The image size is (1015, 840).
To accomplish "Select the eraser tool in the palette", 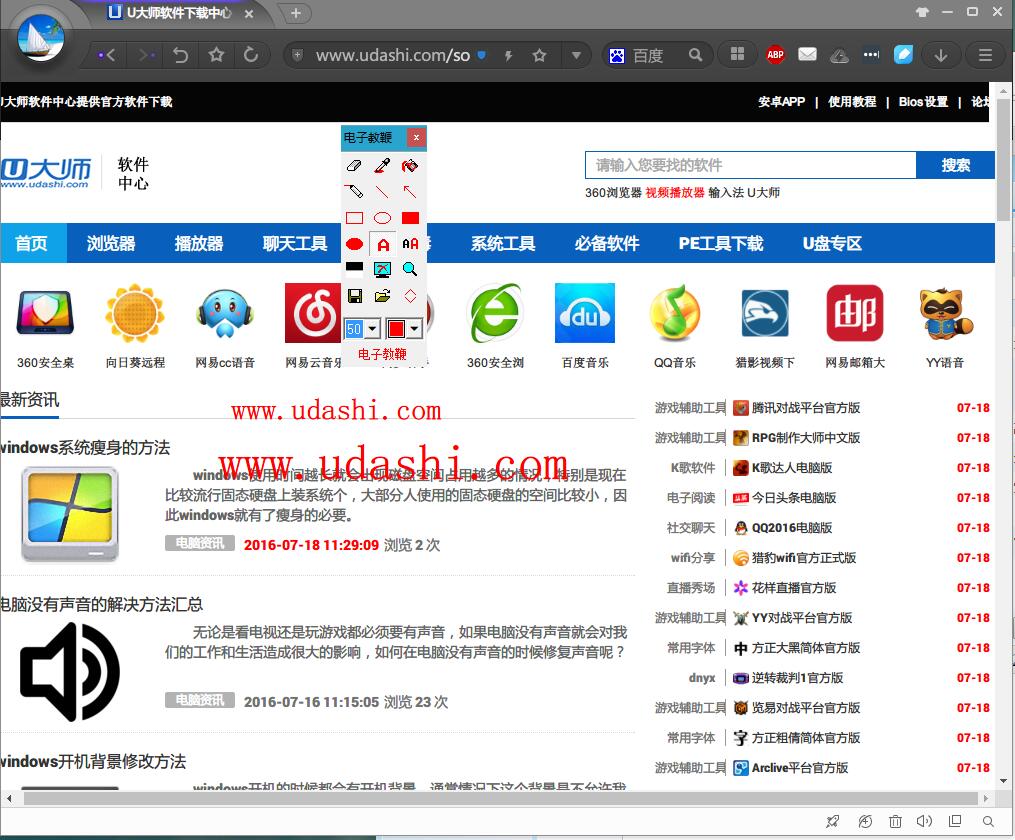I will (x=354, y=165).
